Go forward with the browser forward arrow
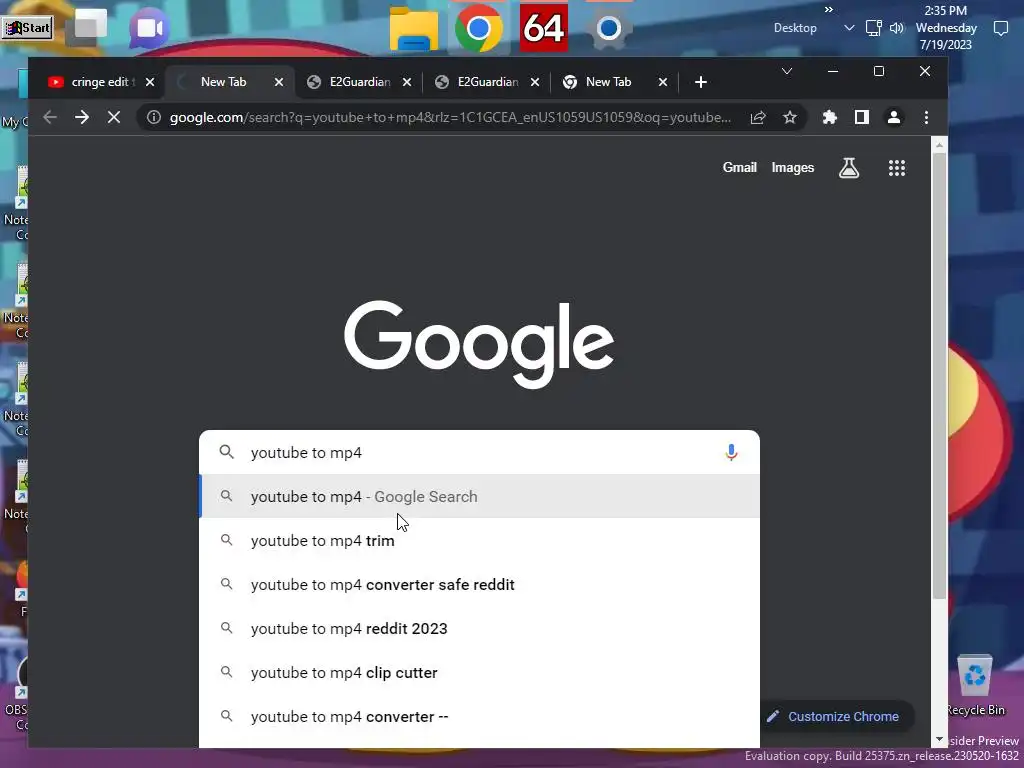Viewport: 1024px width, 768px height. coord(82,118)
